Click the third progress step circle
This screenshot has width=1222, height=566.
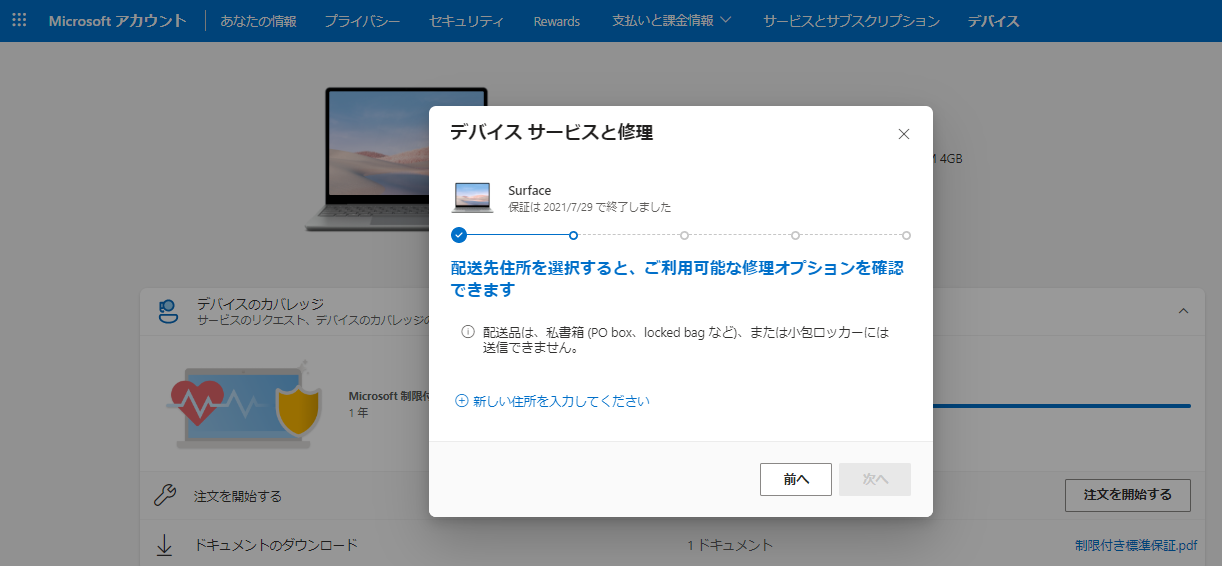684,236
